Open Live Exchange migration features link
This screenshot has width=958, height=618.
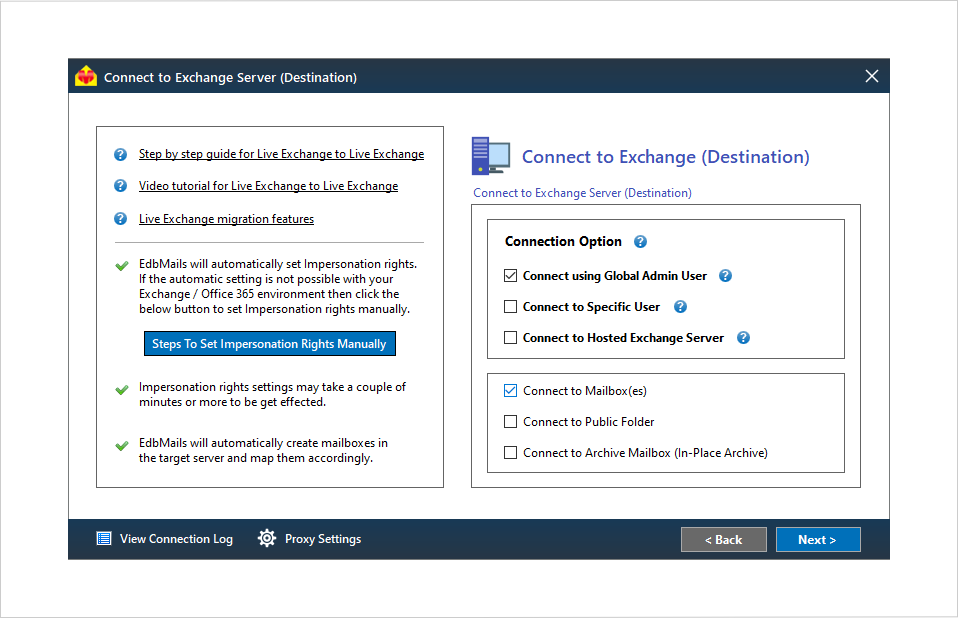coord(226,219)
